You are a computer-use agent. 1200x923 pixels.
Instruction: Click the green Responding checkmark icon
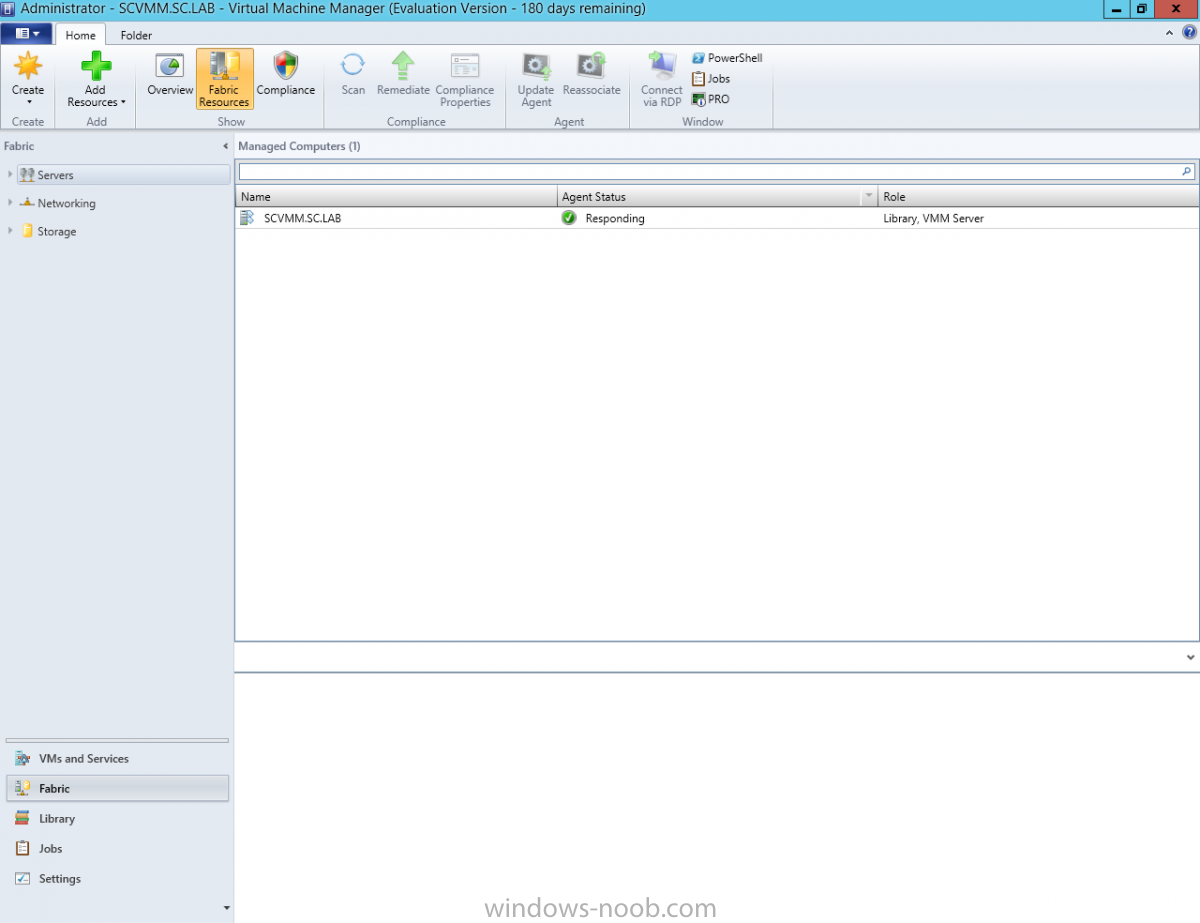(x=569, y=218)
